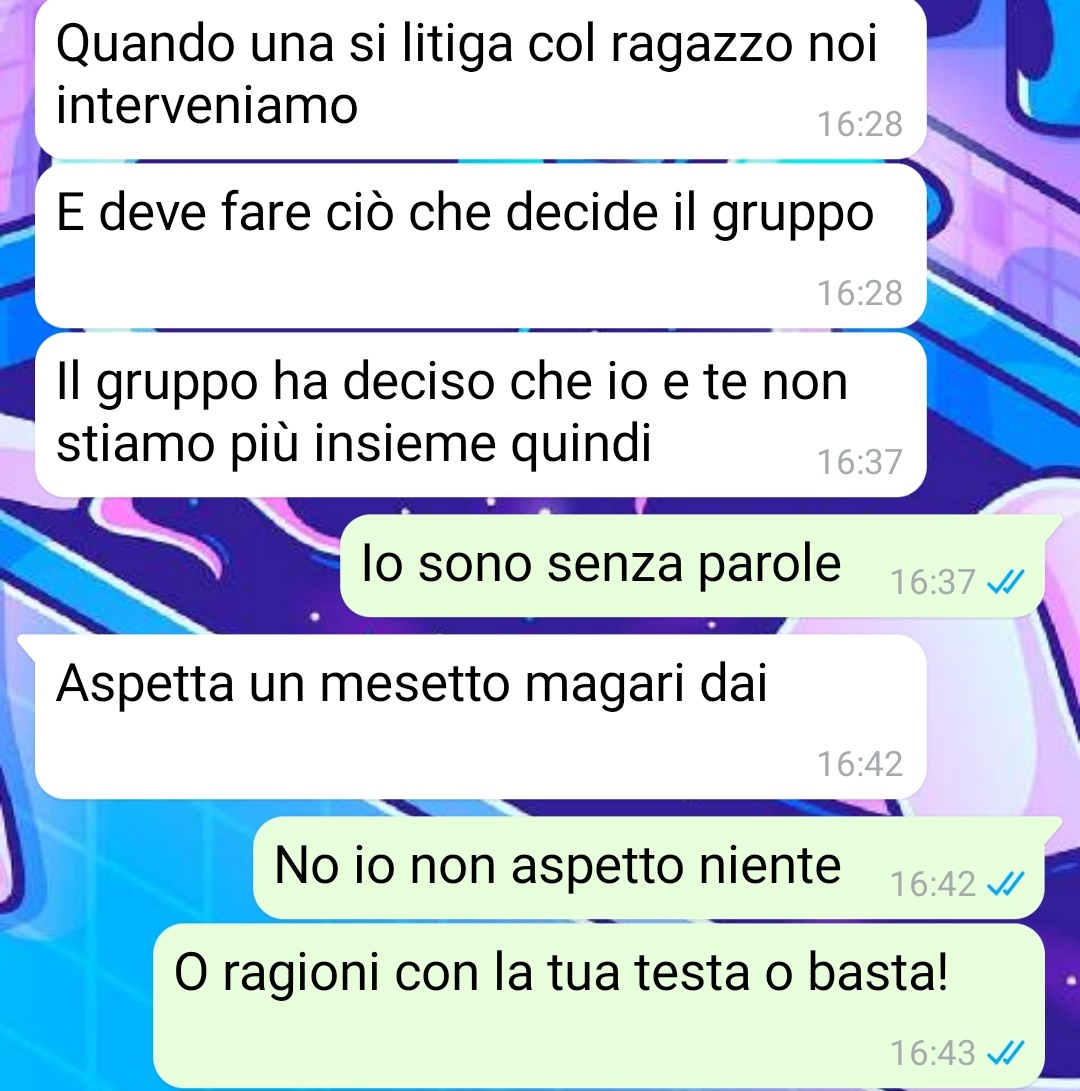Click the word 'basta!' in the last message
The height and width of the screenshot is (1091, 1080).
coord(878,971)
